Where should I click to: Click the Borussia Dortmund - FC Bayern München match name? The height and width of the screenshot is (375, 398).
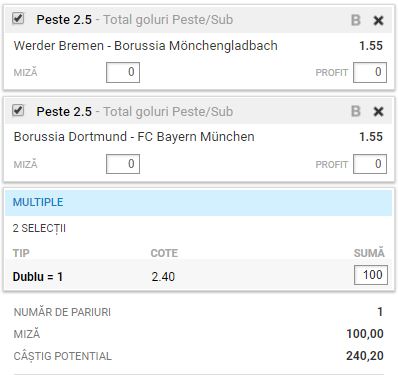coord(134,137)
